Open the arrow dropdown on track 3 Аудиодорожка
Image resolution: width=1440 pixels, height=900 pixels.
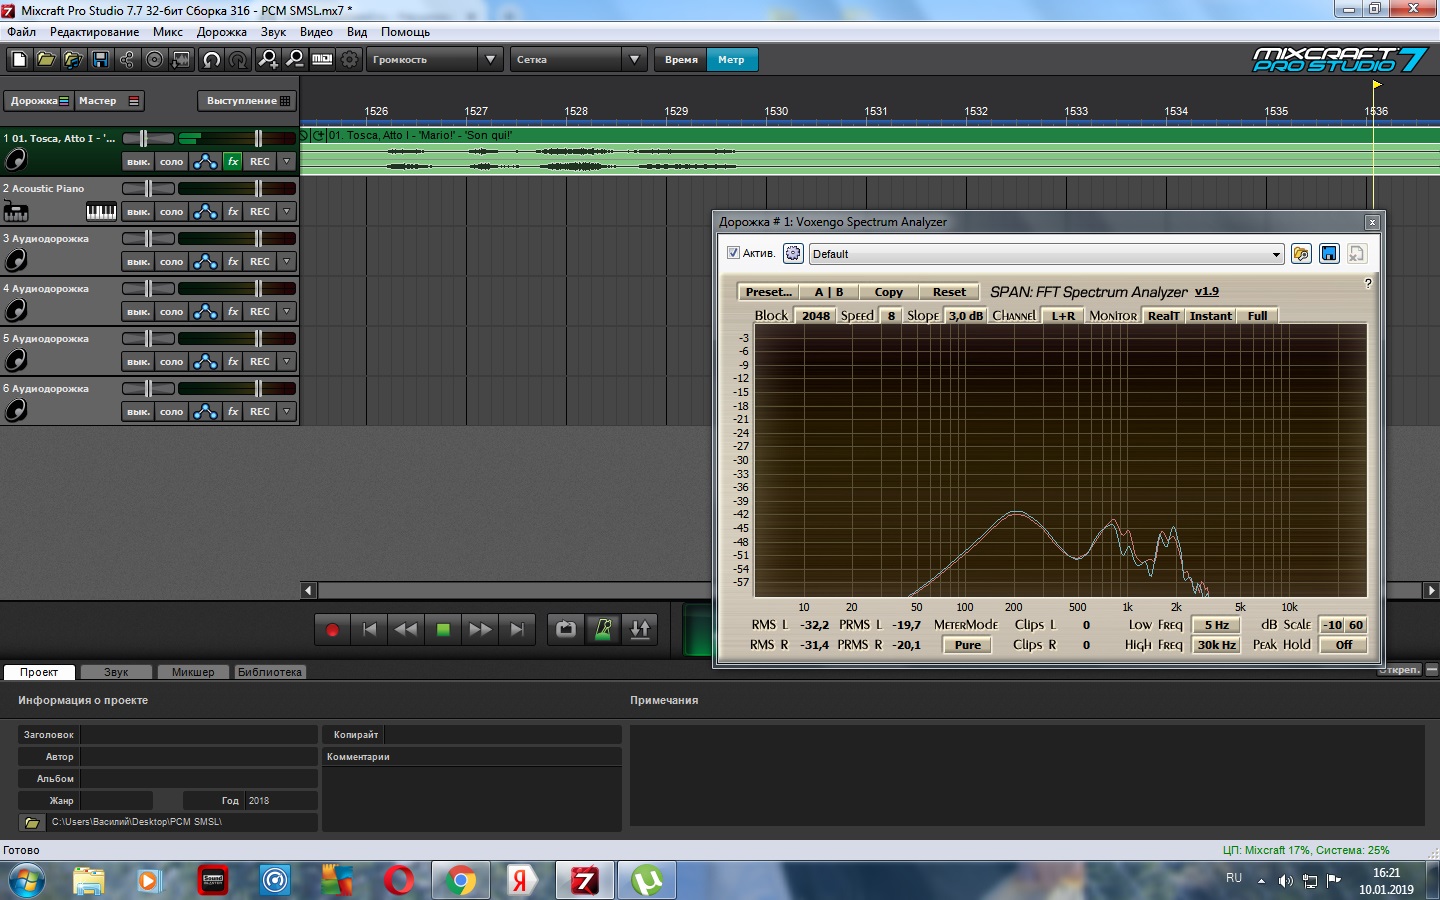click(x=287, y=262)
